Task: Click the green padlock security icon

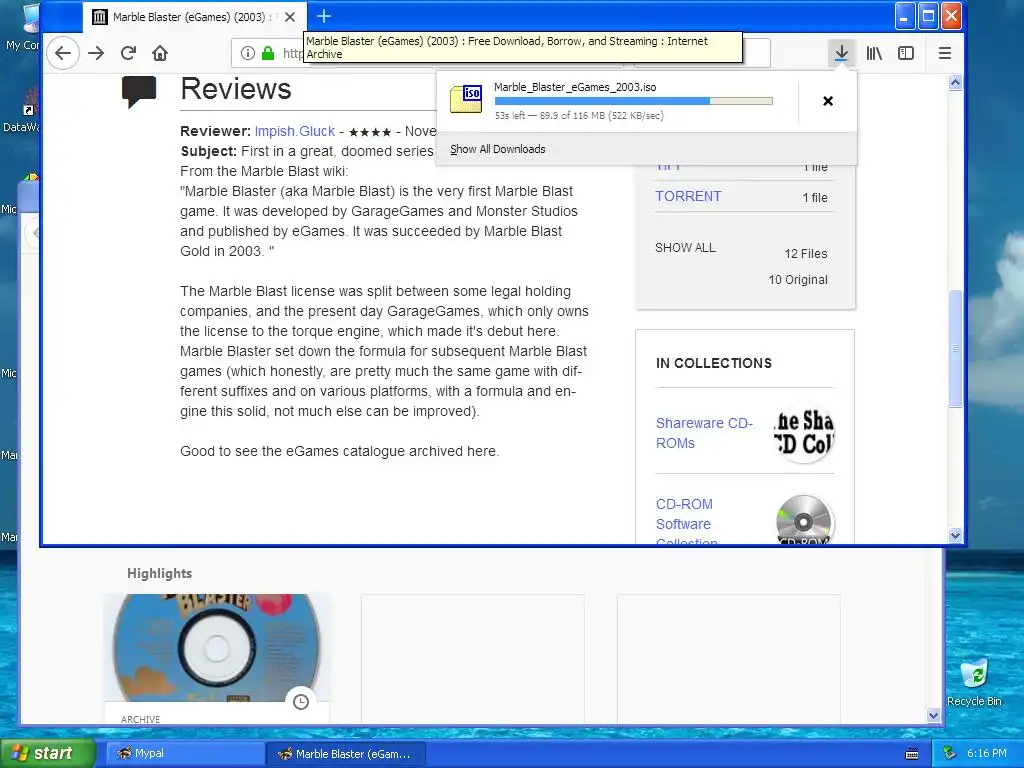Action: pos(268,54)
